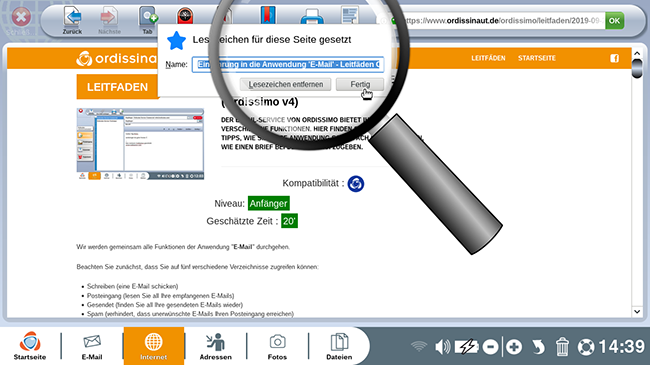Click the Ordissimo compatibility icon
The height and width of the screenshot is (365, 650).
[356, 184]
